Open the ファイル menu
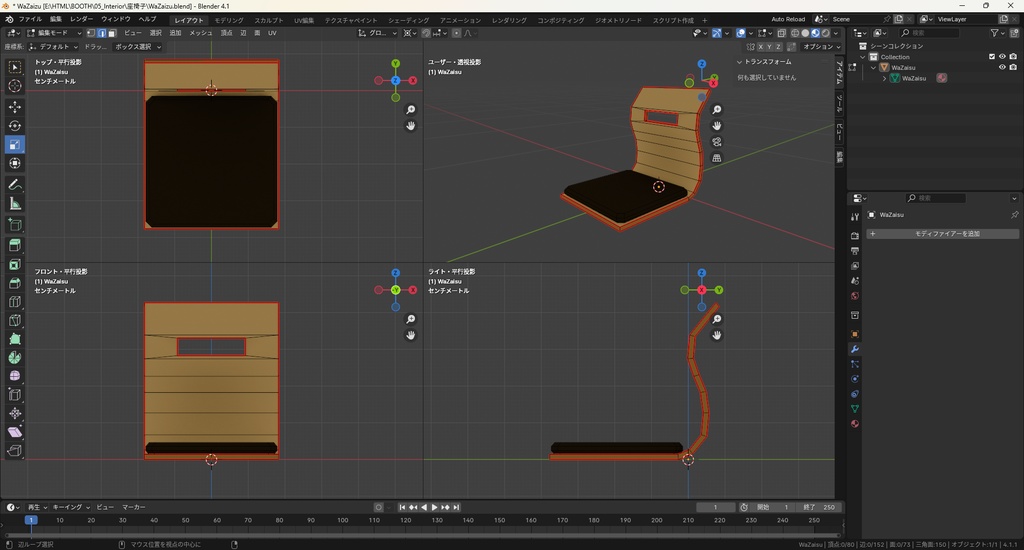Screen dimensions: 1024x550 pos(30,19)
